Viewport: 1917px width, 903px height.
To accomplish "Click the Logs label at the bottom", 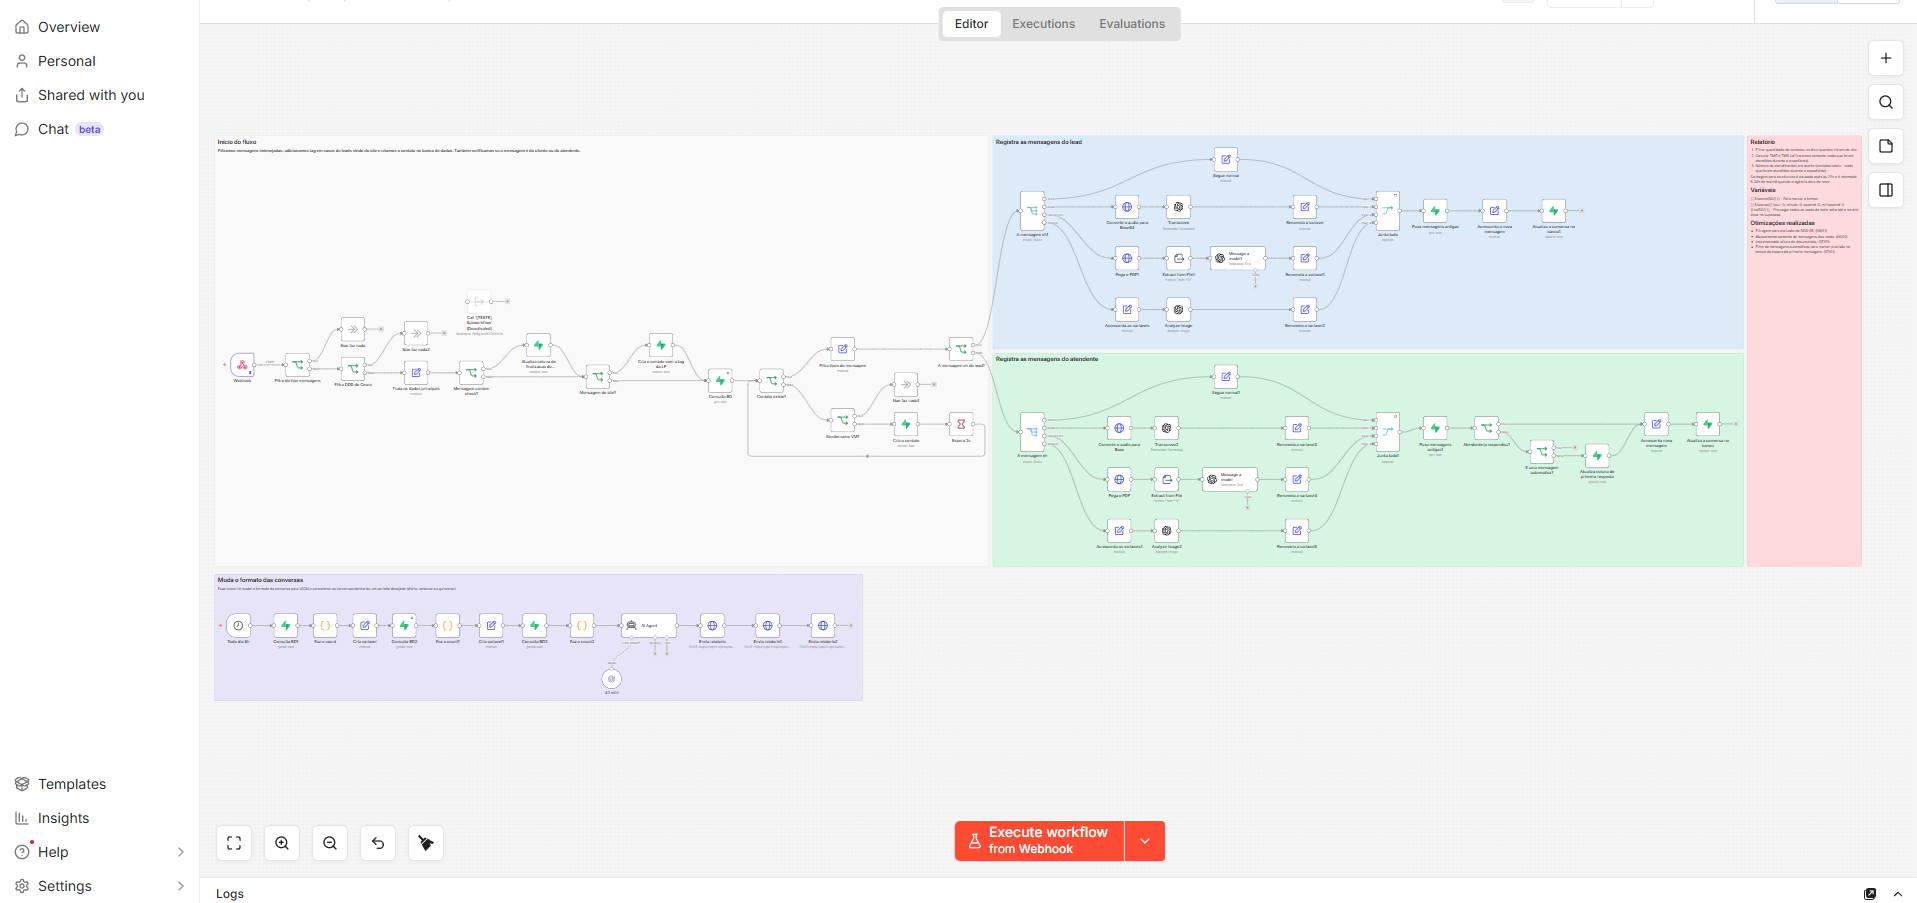I will pos(230,894).
